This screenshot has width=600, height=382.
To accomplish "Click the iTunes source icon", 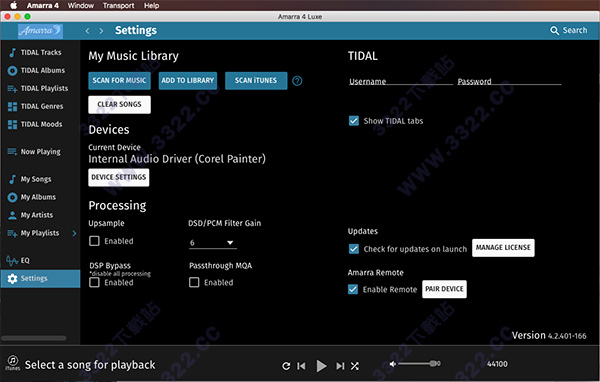I will pos(13,362).
